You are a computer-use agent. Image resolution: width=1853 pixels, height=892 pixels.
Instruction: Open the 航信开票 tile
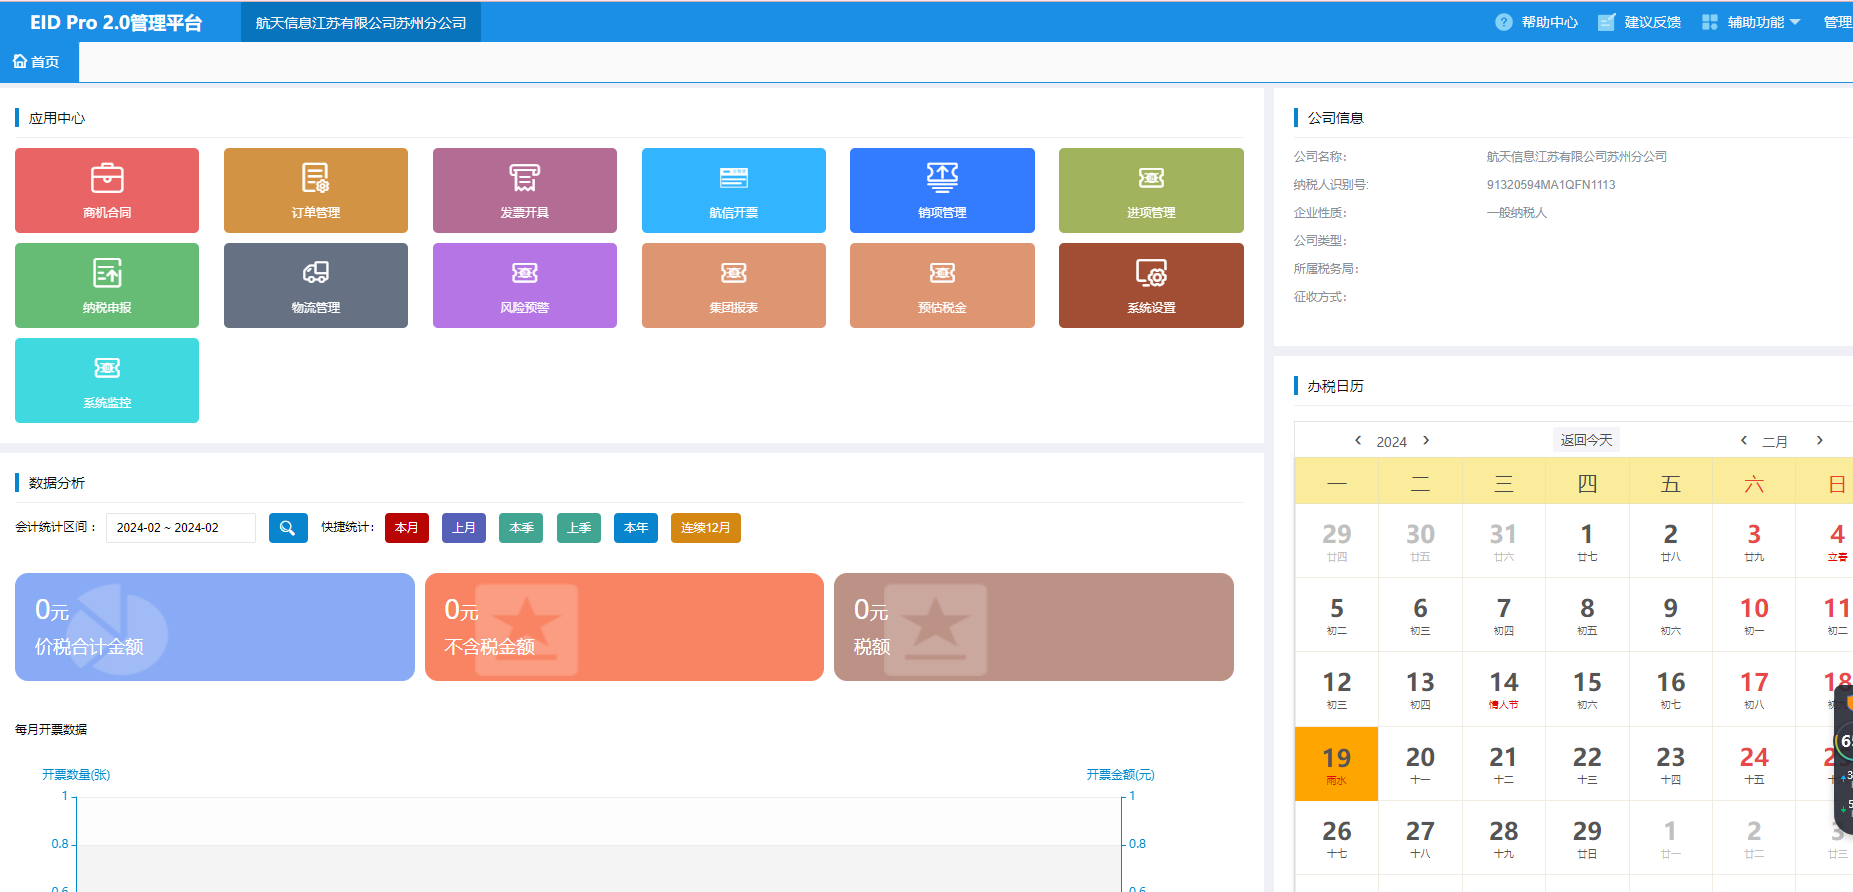click(x=734, y=190)
